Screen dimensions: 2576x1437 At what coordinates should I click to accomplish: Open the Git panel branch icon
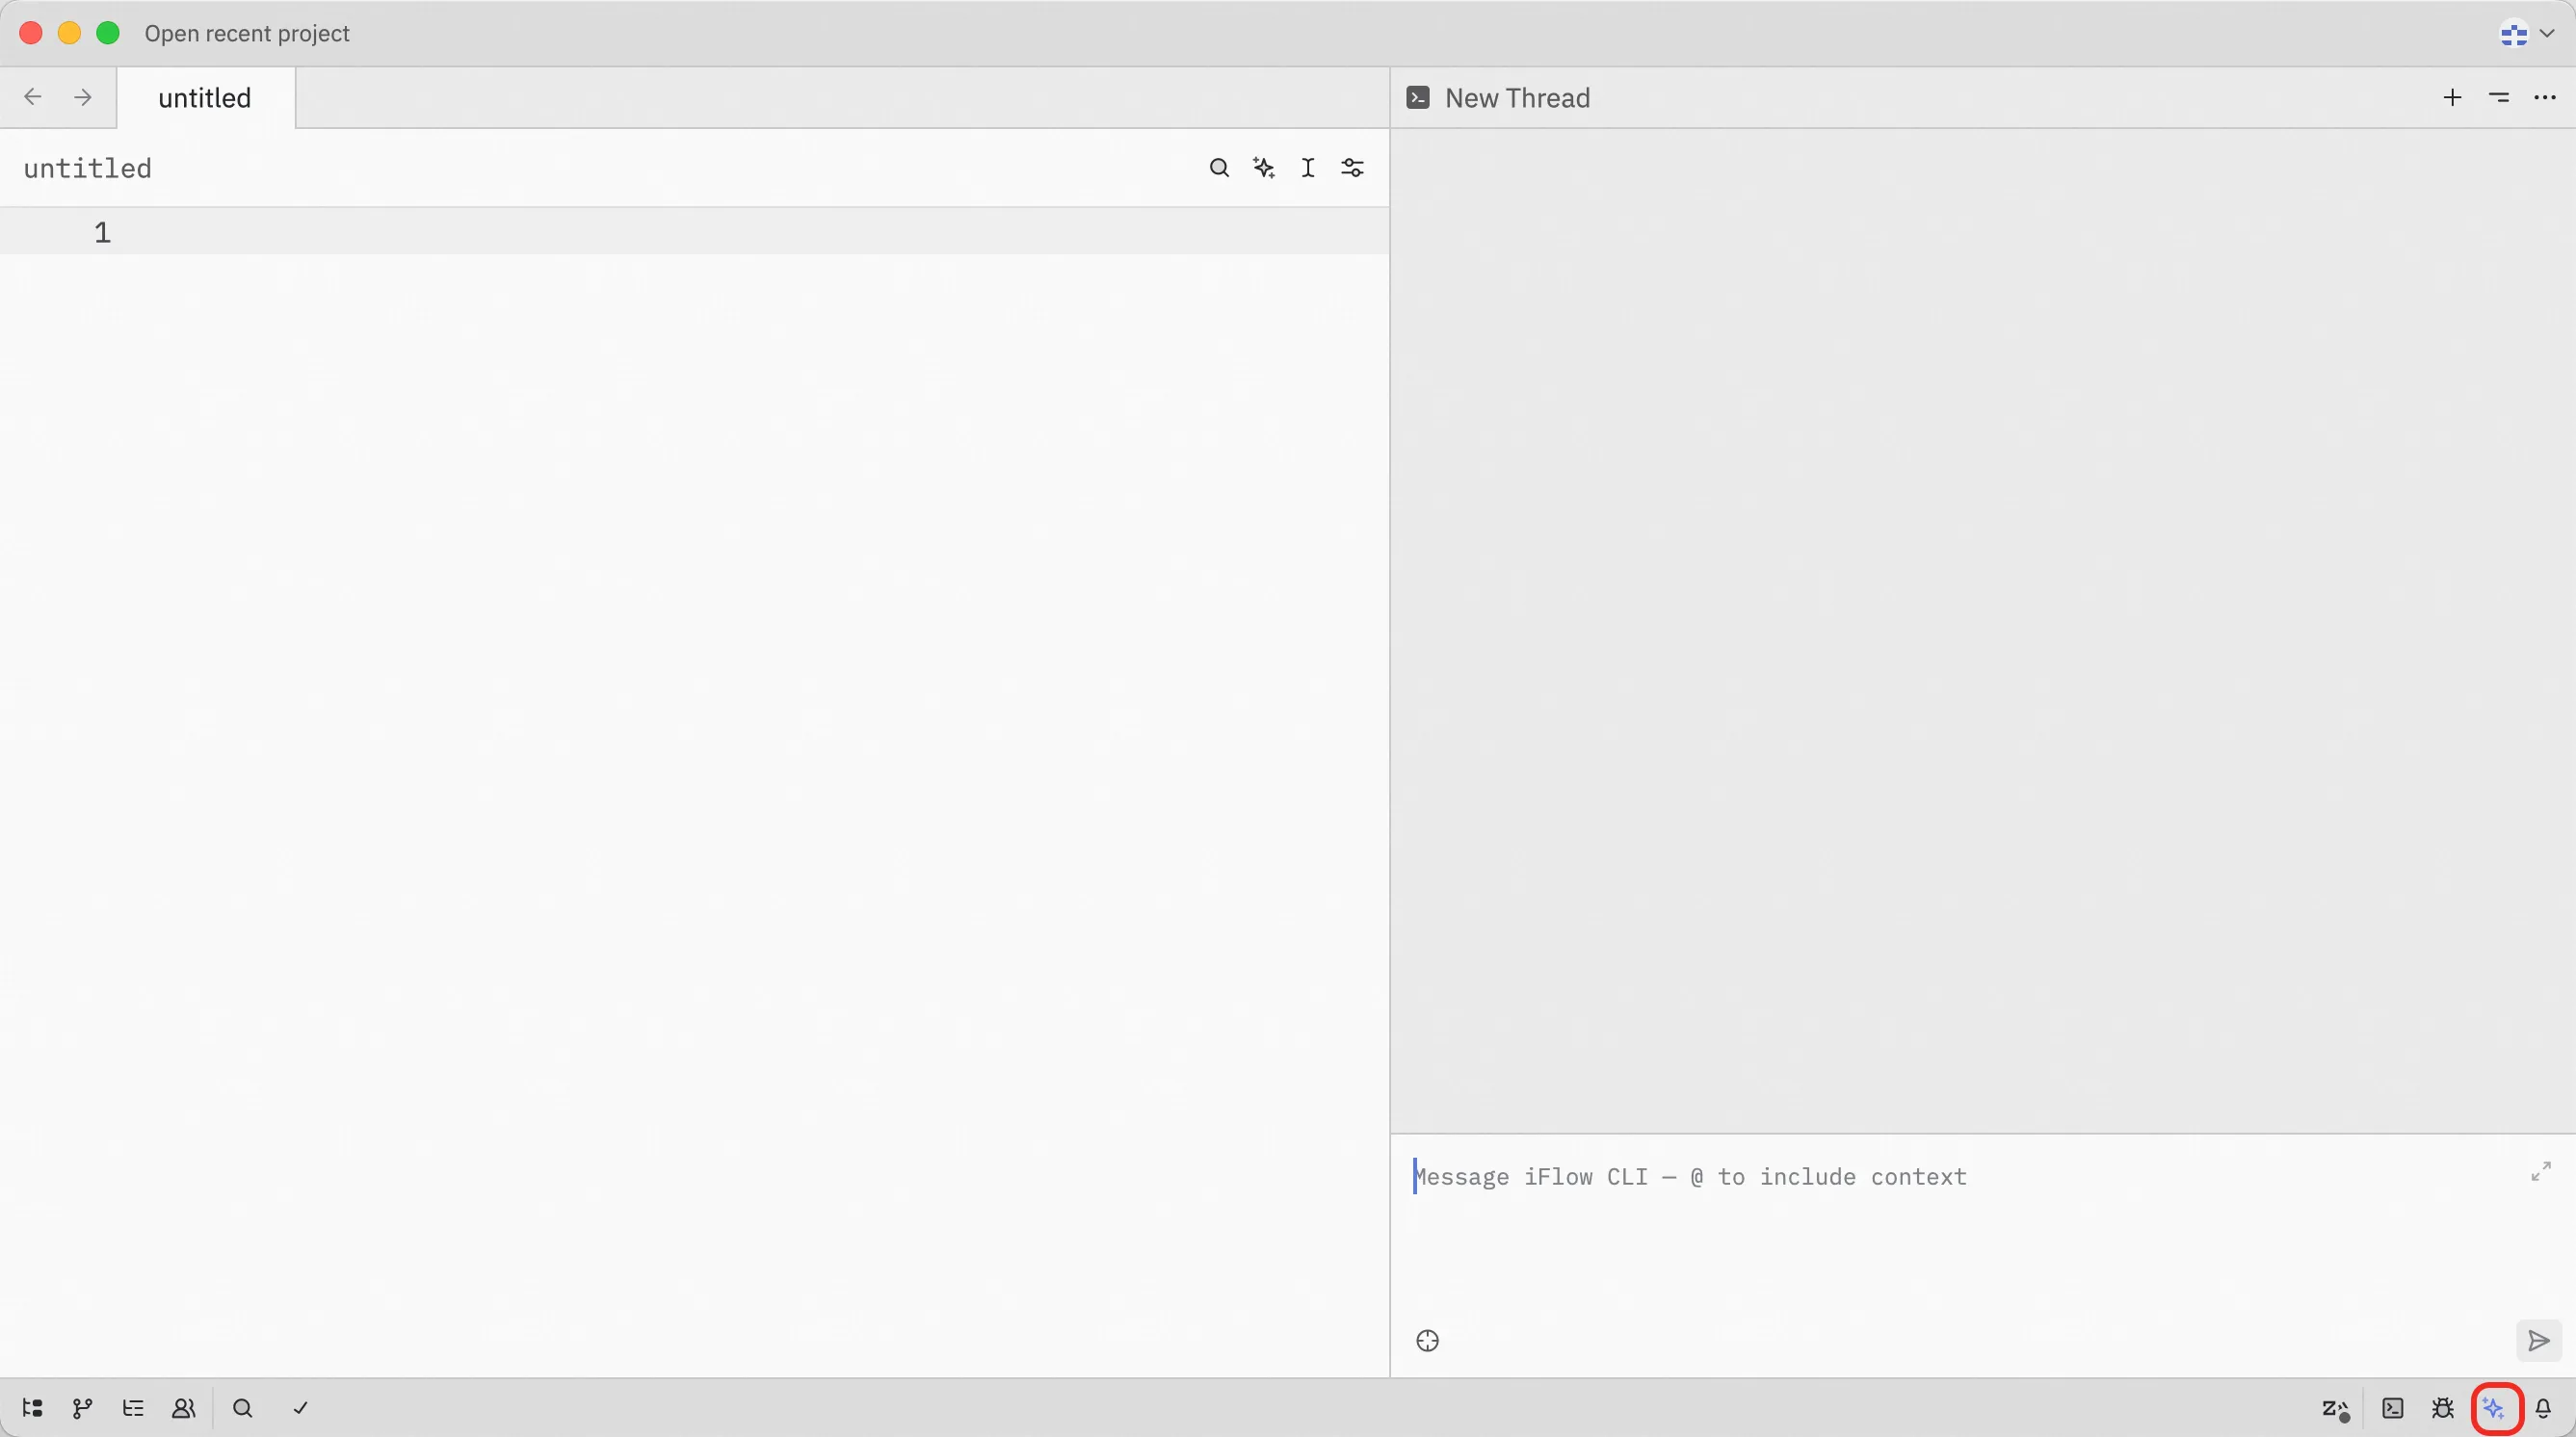click(82, 1408)
